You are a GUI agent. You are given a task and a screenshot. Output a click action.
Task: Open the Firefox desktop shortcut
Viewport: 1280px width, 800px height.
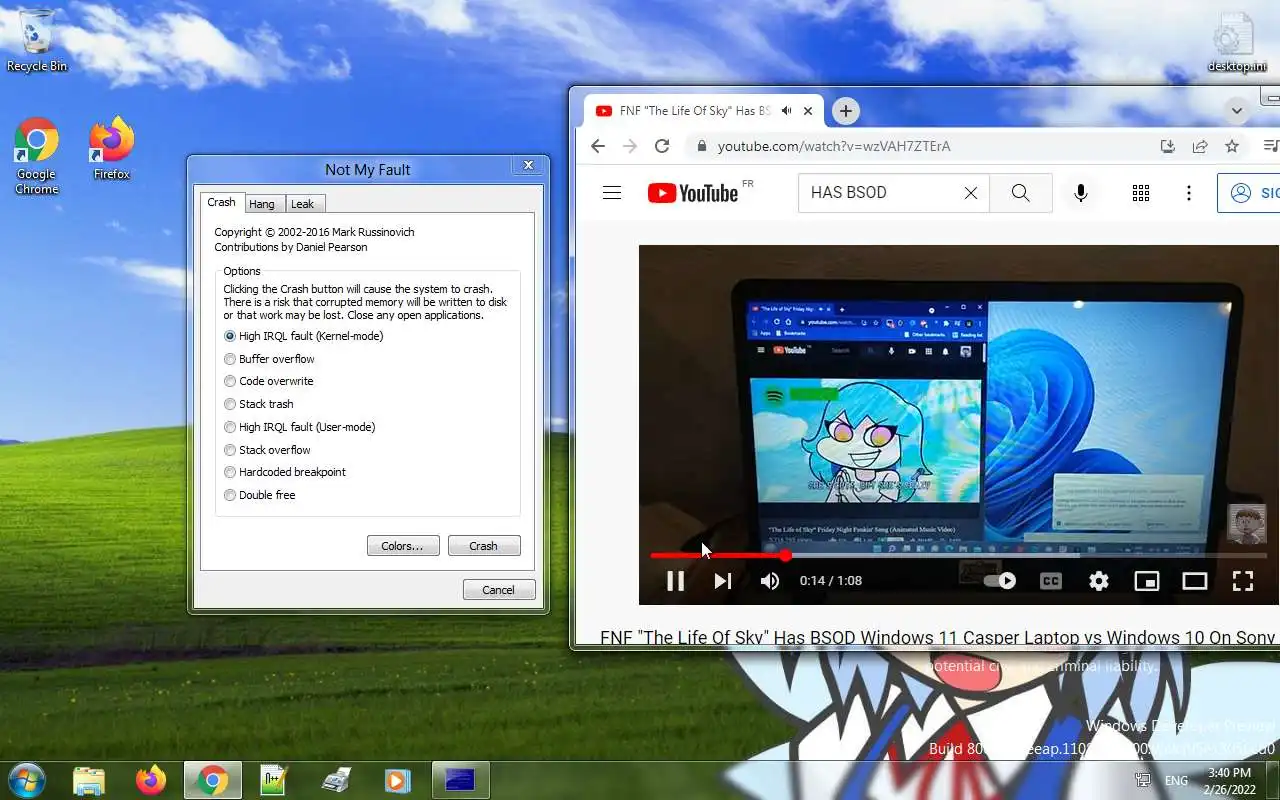pyautogui.click(x=111, y=148)
